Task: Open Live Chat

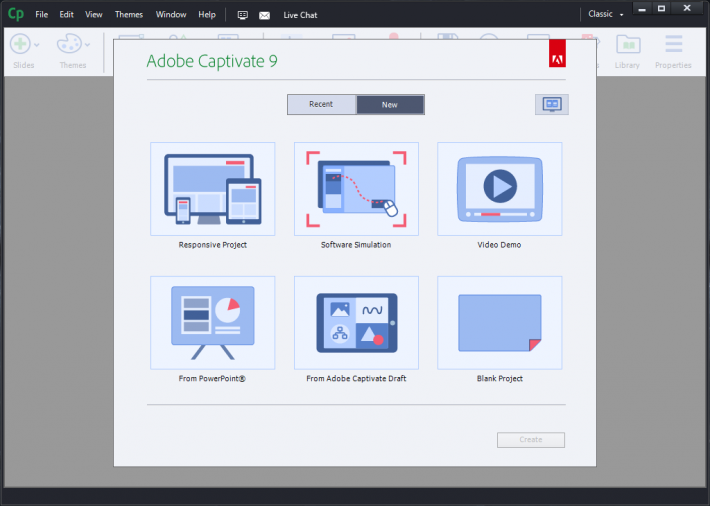Action: click(x=300, y=15)
